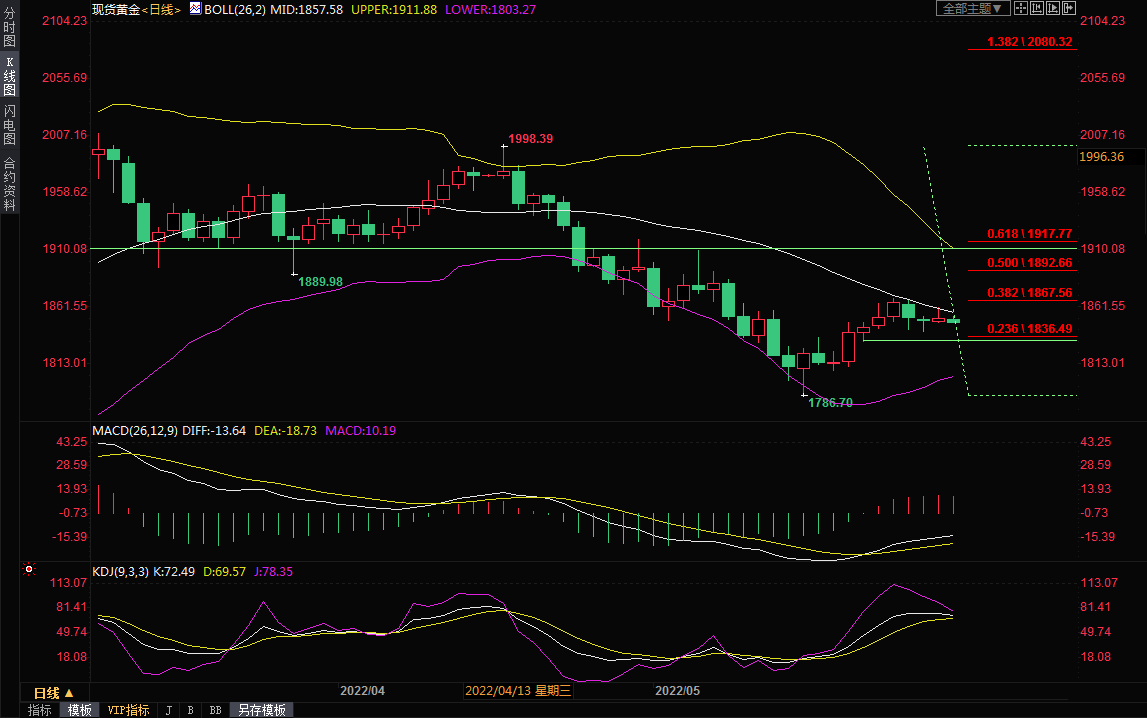Click the 0.618 Fibonacci level label
1147x718 pixels.
tap(1029, 233)
